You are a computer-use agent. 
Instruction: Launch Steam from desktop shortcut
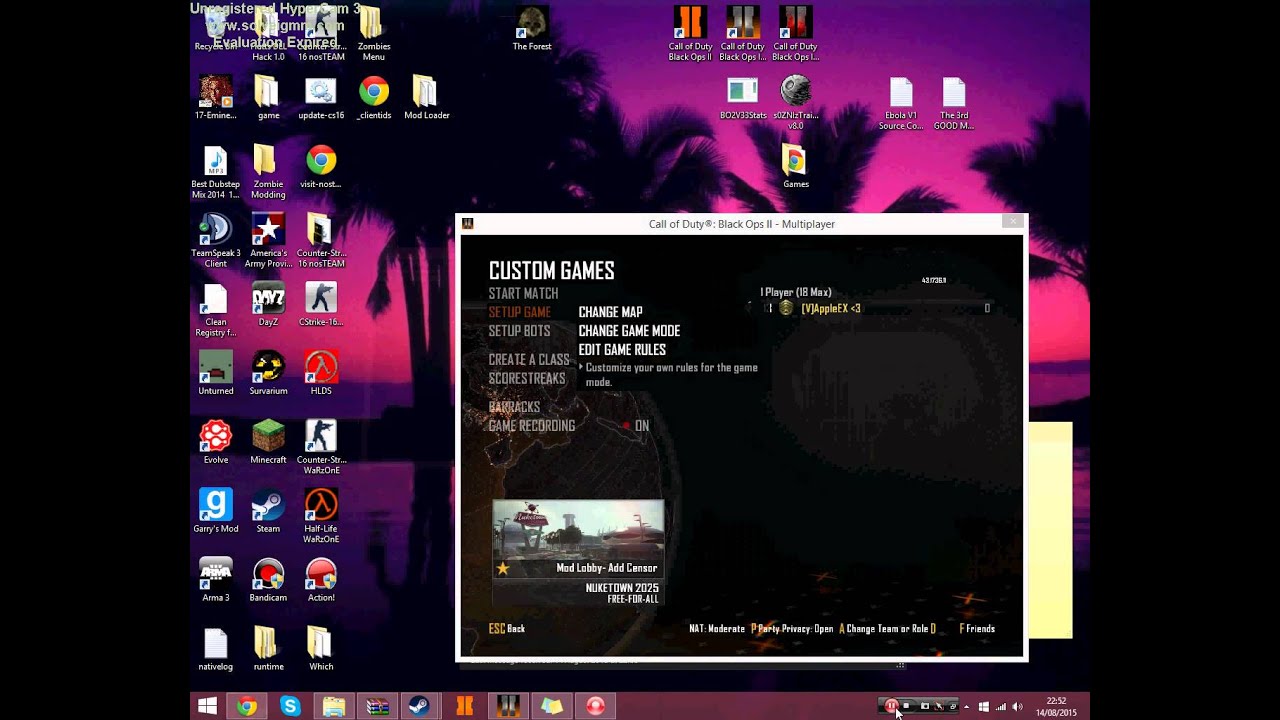point(268,511)
